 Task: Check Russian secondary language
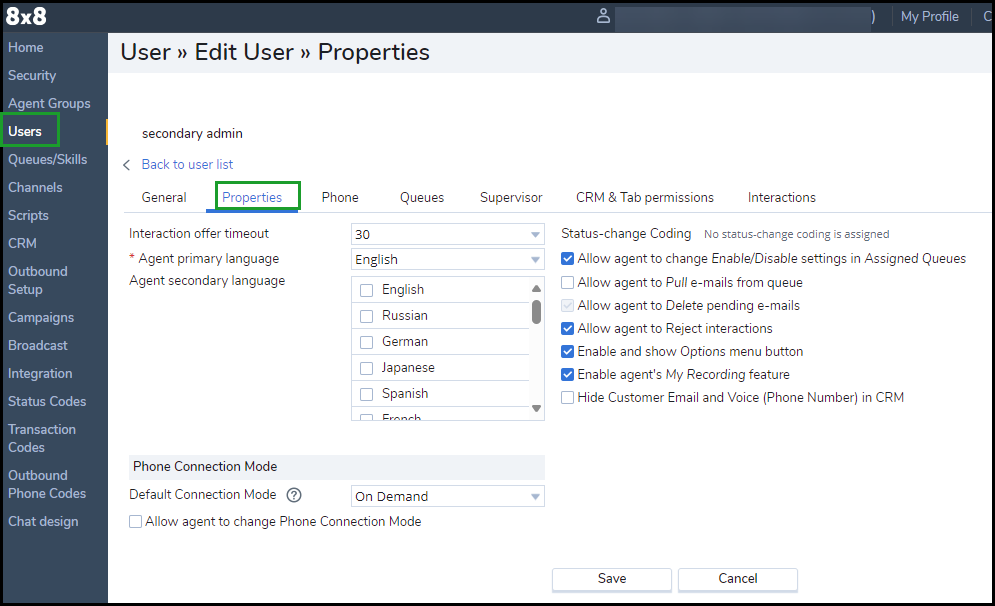pyautogui.click(x=366, y=316)
